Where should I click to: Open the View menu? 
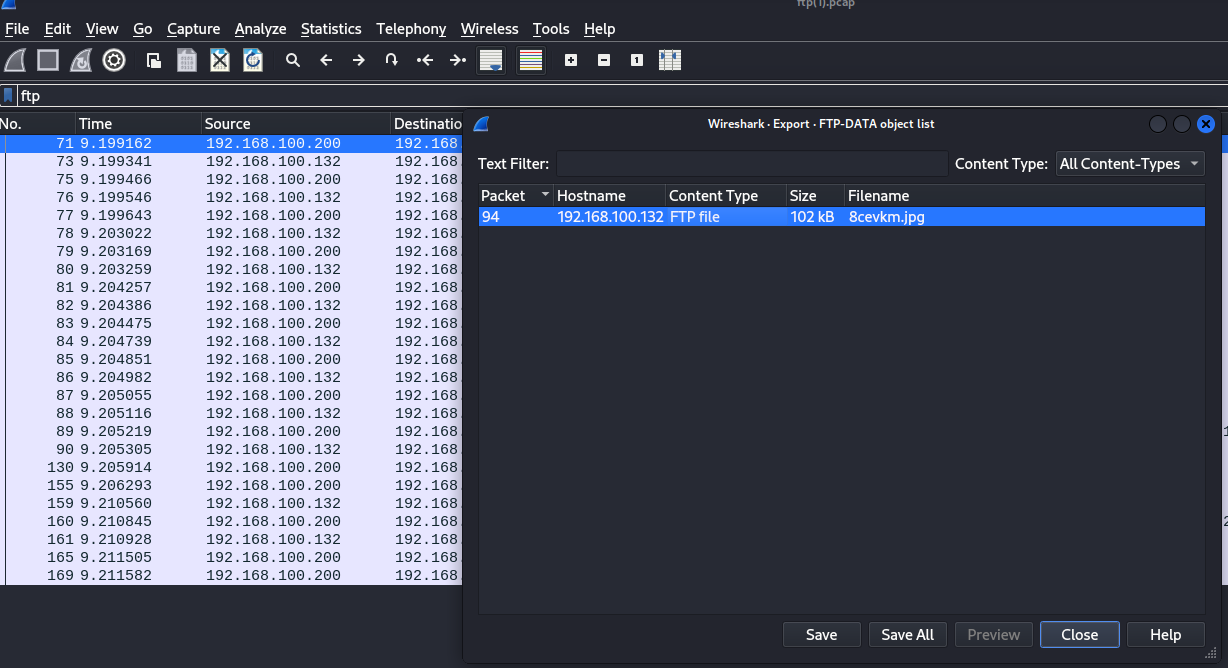point(102,29)
